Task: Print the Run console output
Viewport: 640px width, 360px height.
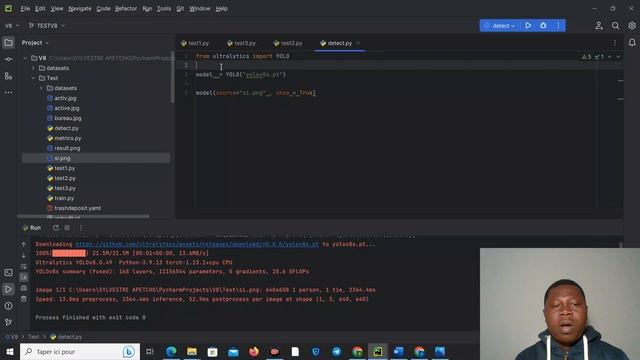Action: point(24,288)
